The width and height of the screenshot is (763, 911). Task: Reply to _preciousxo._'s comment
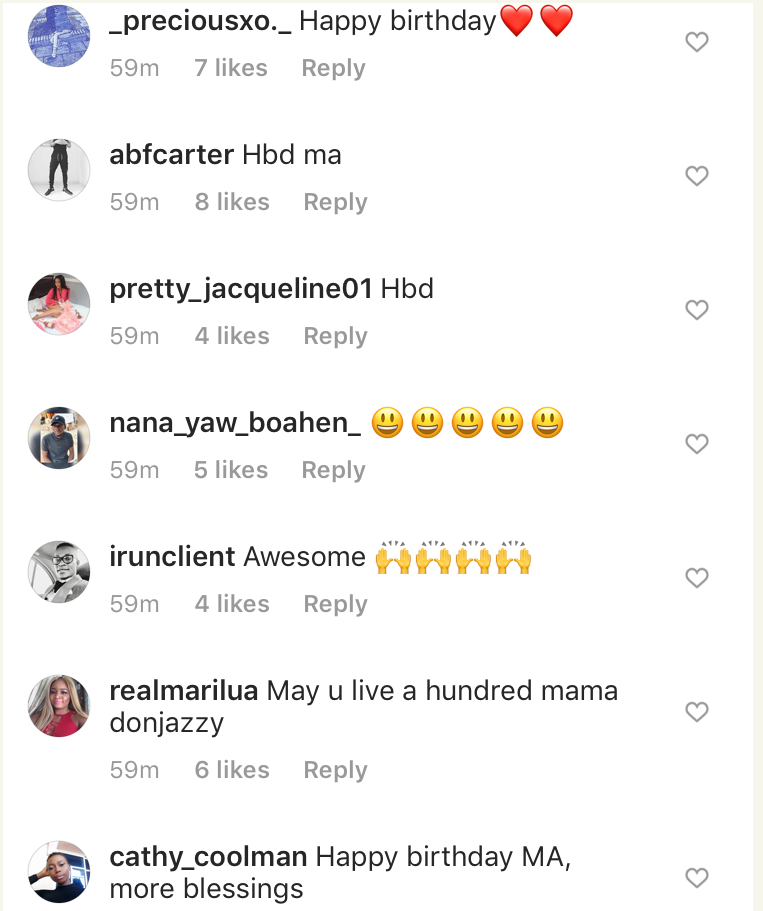333,68
